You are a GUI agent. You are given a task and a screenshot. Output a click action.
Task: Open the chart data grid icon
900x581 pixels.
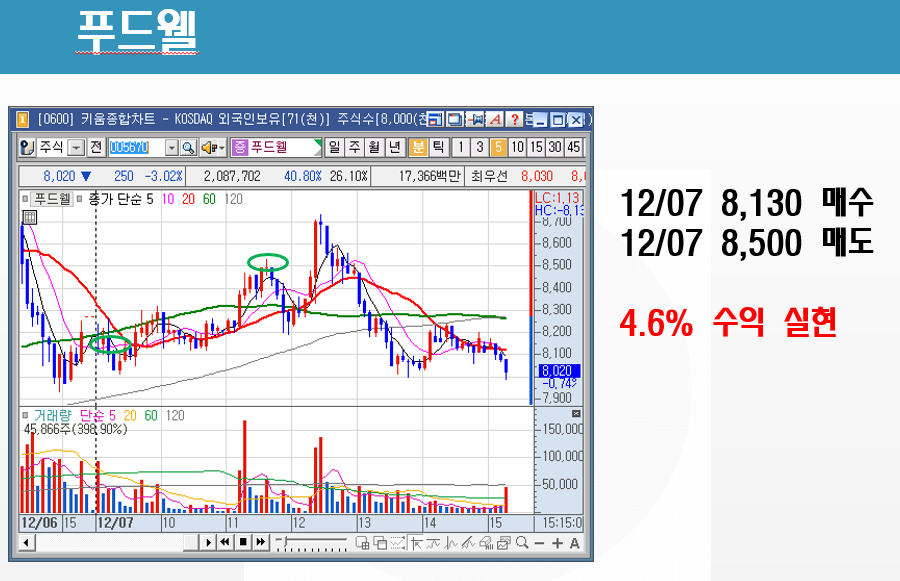click(29, 216)
